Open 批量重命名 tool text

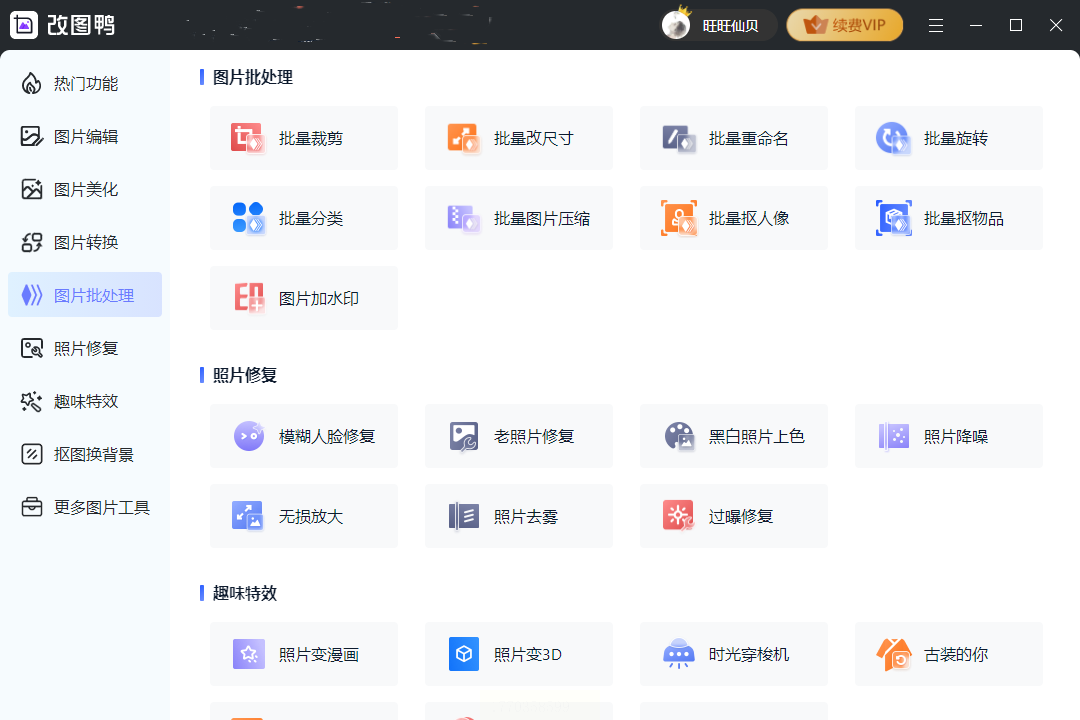coord(749,138)
